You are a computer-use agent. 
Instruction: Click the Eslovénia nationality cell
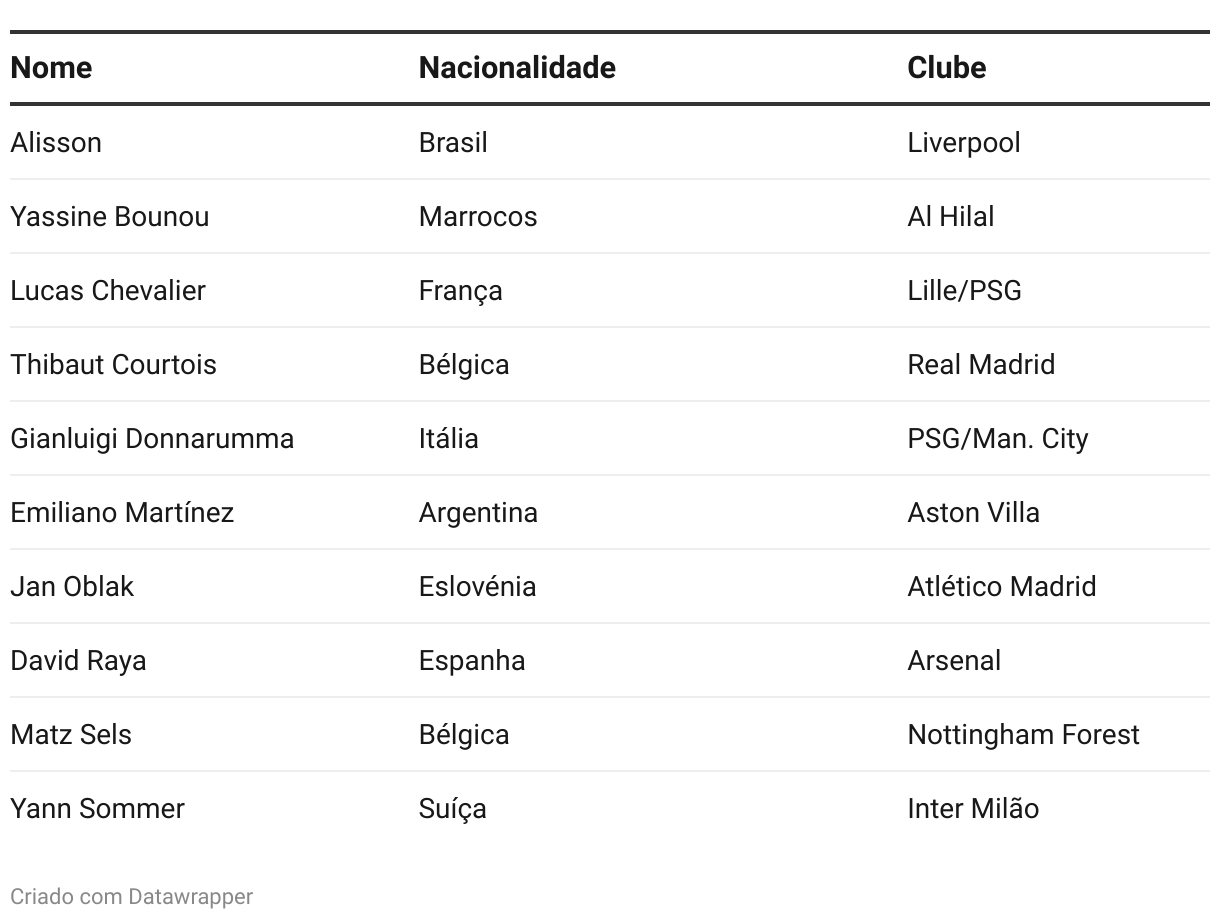(478, 586)
